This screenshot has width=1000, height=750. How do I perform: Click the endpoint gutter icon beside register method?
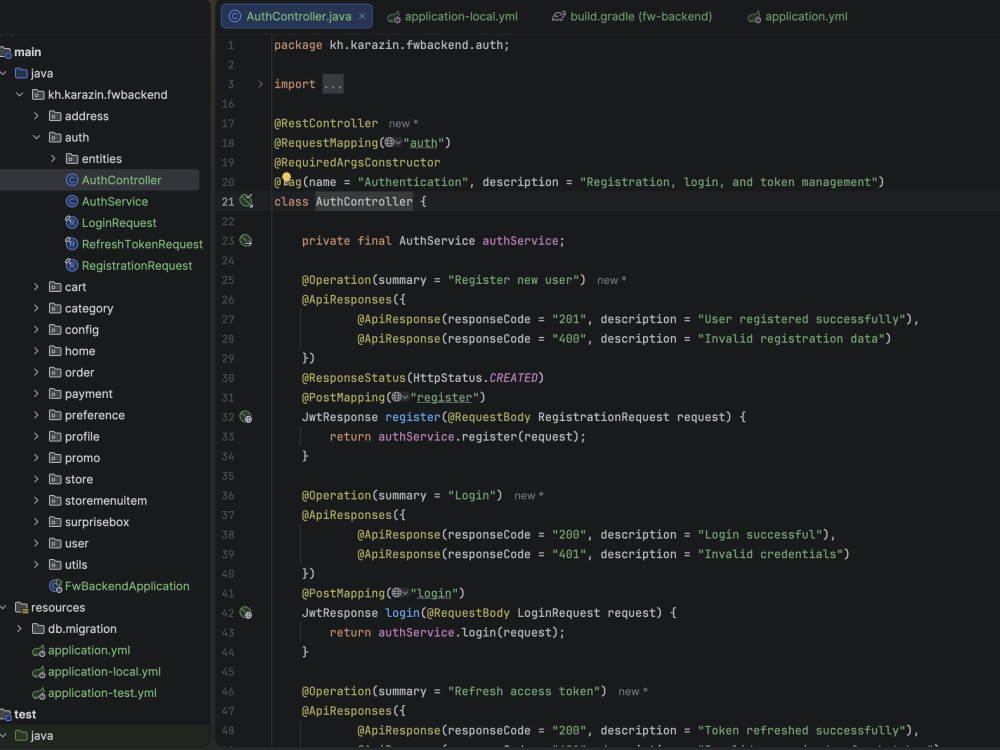click(x=246, y=417)
